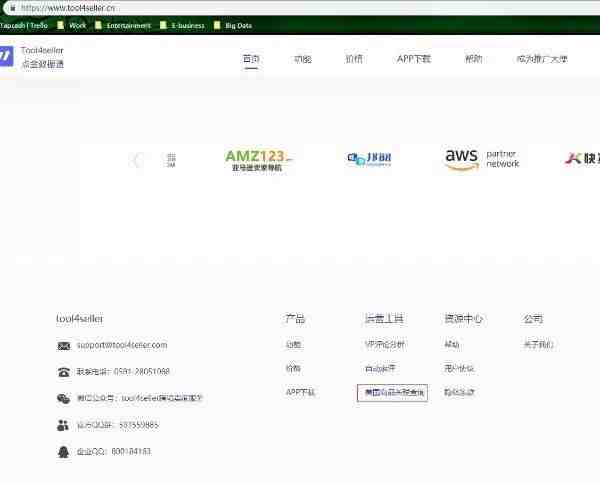This screenshot has width=600, height=483.
Task: Click the highlighted red-boxed footer tool link
Action: (x=391, y=393)
